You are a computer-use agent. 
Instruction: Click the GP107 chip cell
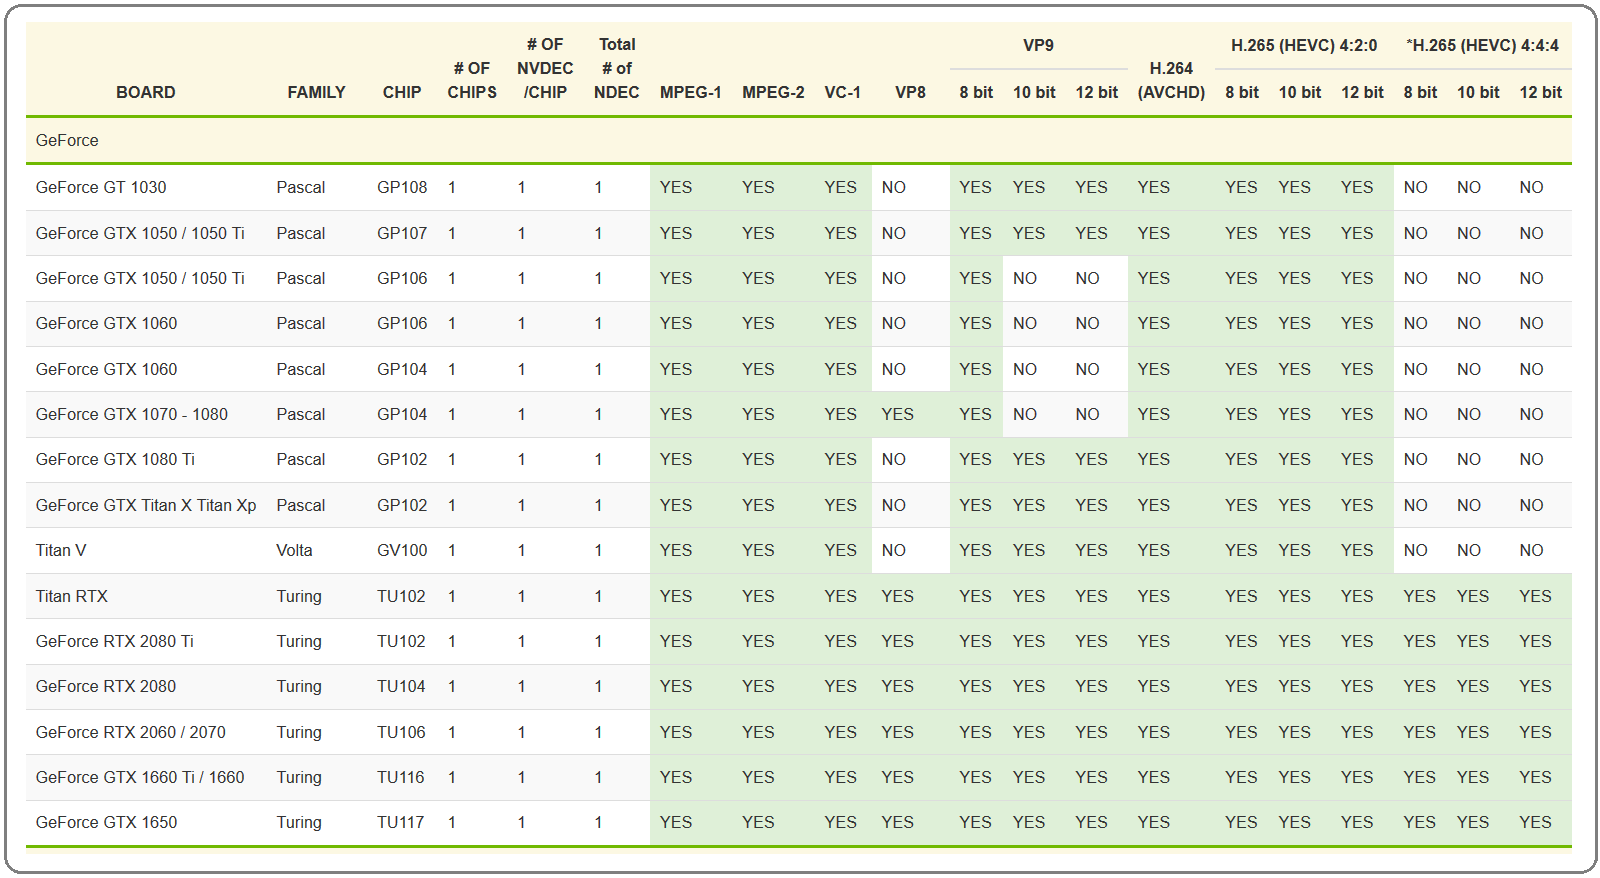(402, 233)
